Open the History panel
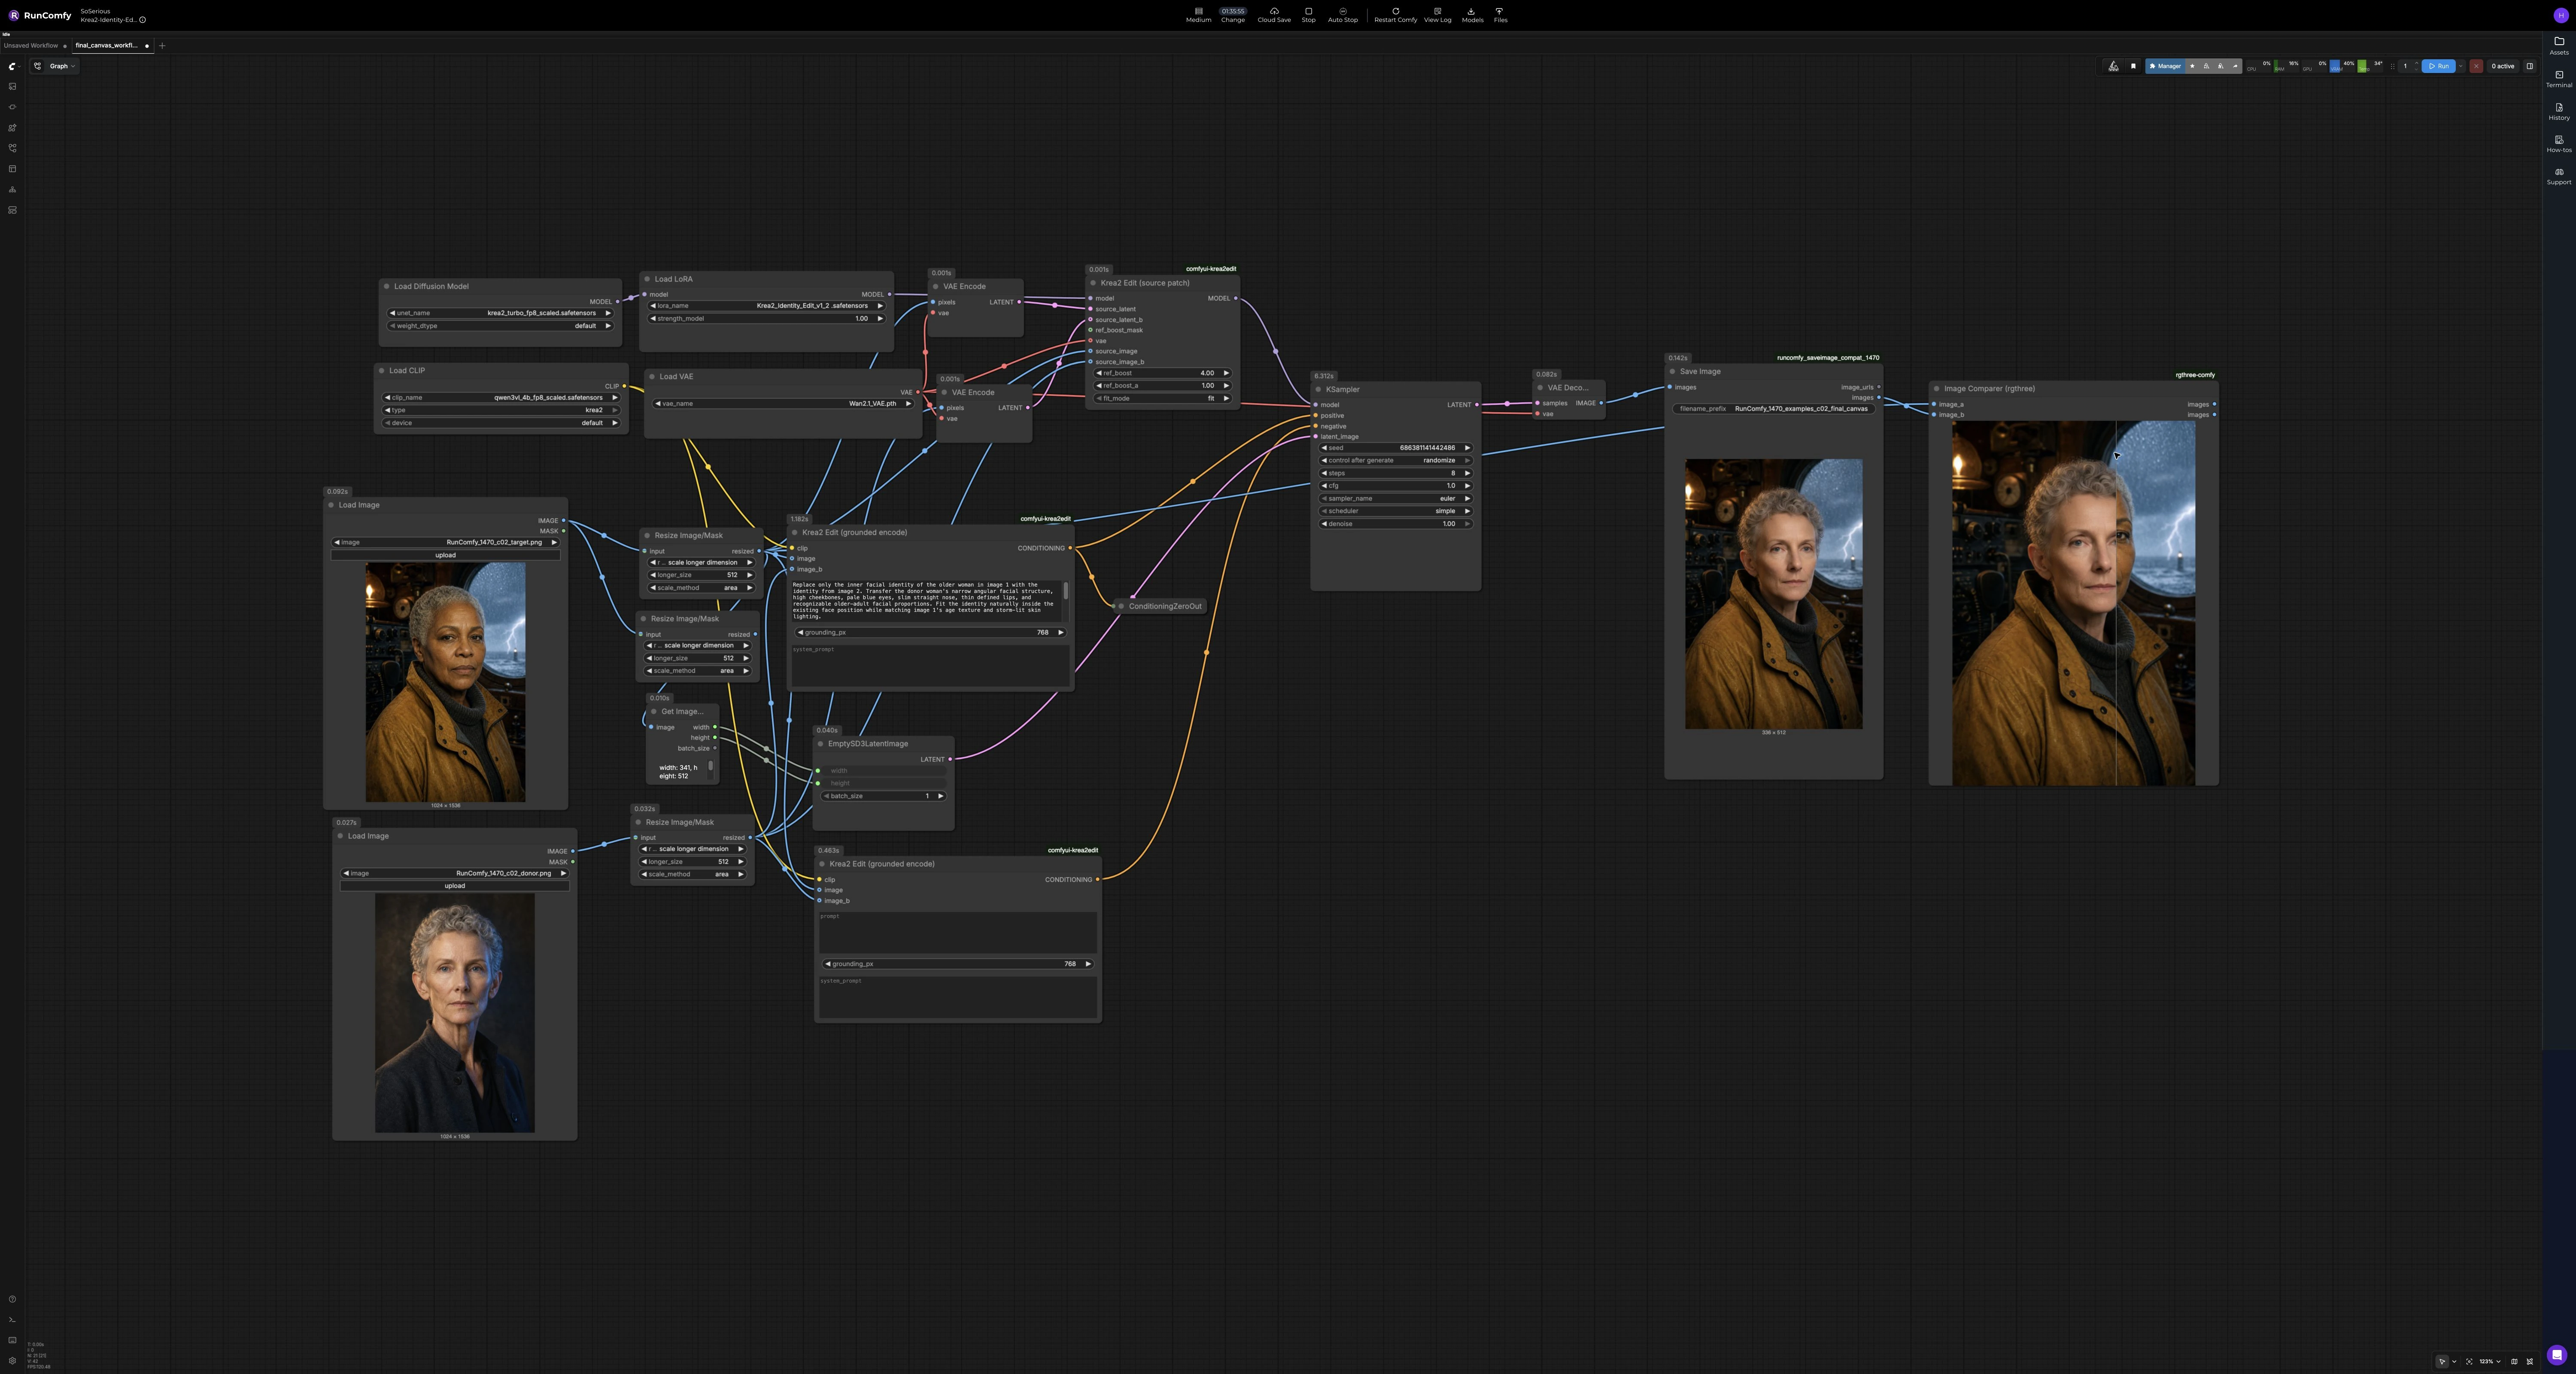 (x=2559, y=111)
